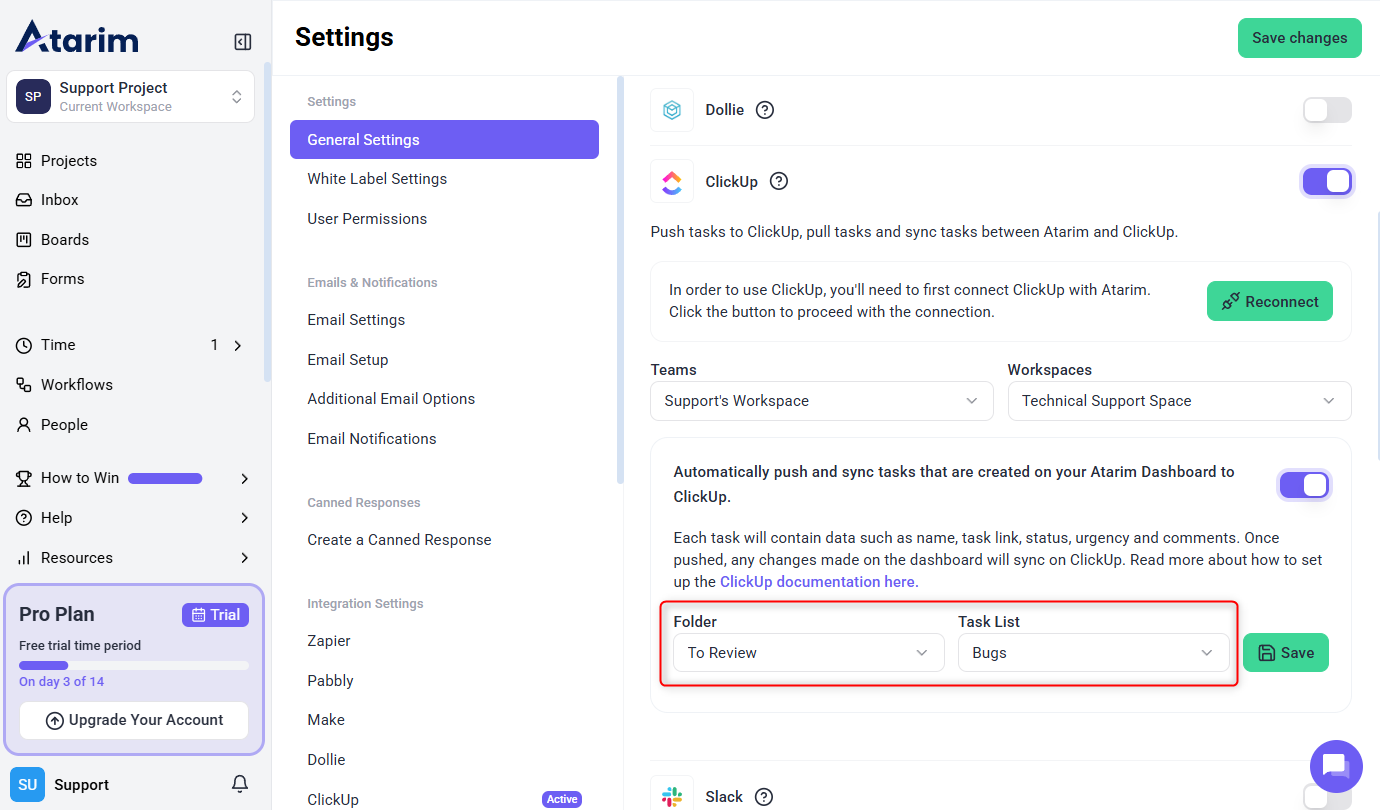Image resolution: width=1380 pixels, height=810 pixels.
Task: Click the Reconnect button
Action: pyautogui.click(x=1269, y=301)
